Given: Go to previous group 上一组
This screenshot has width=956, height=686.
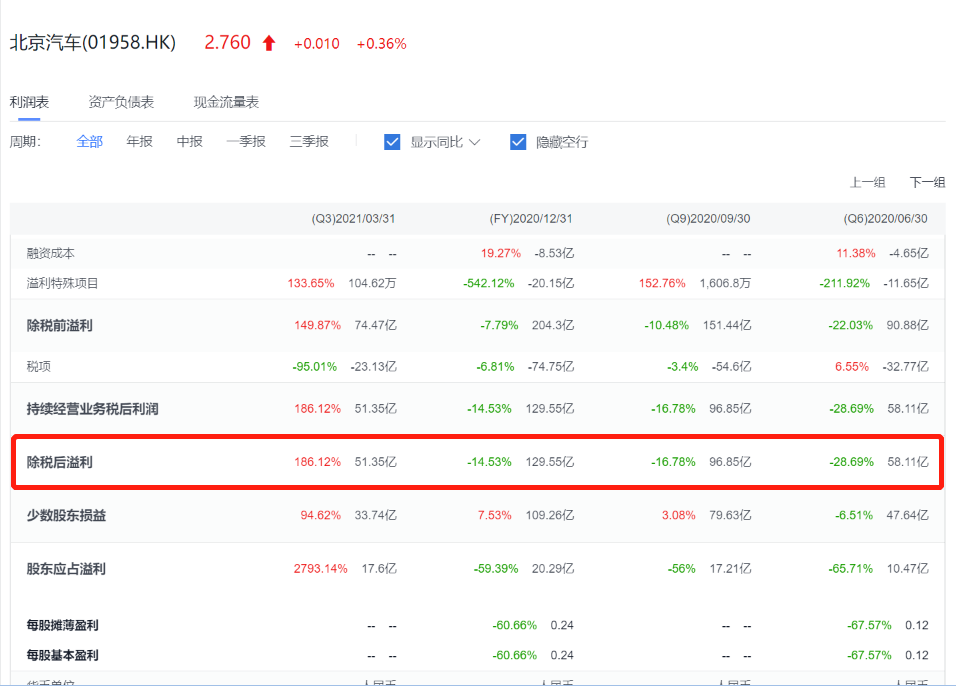Looking at the screenshot, I should (868, 182).
